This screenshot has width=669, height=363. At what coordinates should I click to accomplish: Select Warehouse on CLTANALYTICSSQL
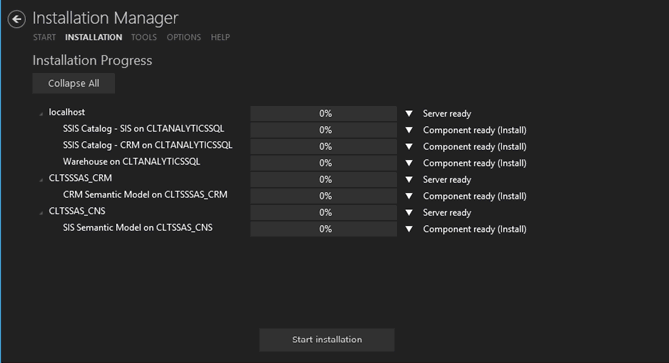coord(131,162)
